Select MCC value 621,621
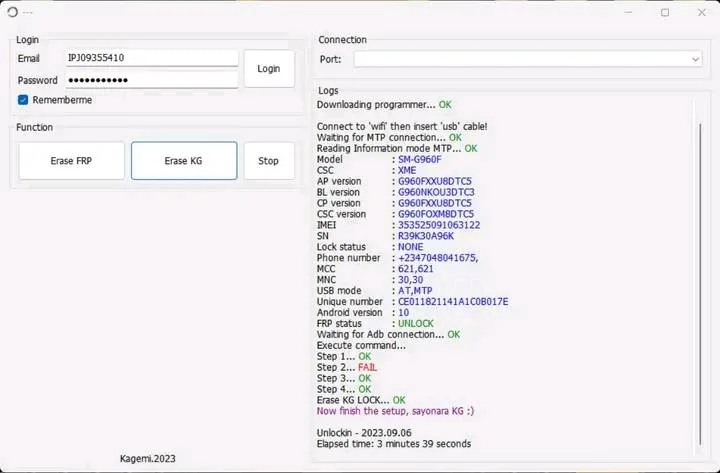Viewport: 720px width, 473px height. [416, 269]
